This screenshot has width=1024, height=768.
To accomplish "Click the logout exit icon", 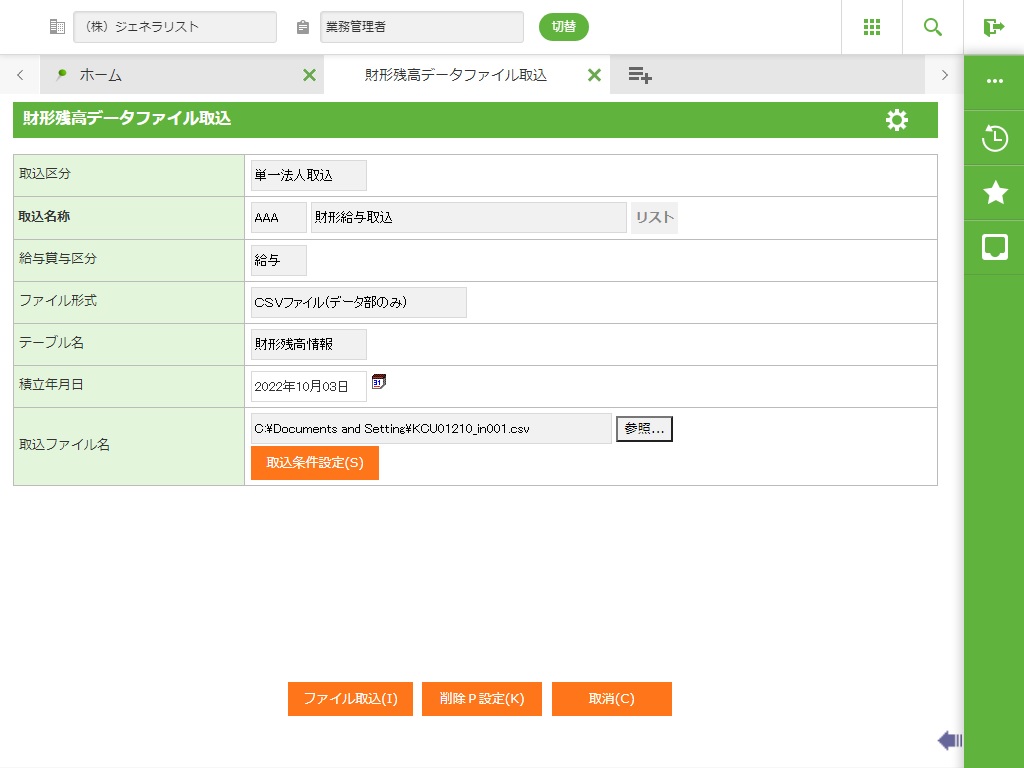I will (993, 27).
